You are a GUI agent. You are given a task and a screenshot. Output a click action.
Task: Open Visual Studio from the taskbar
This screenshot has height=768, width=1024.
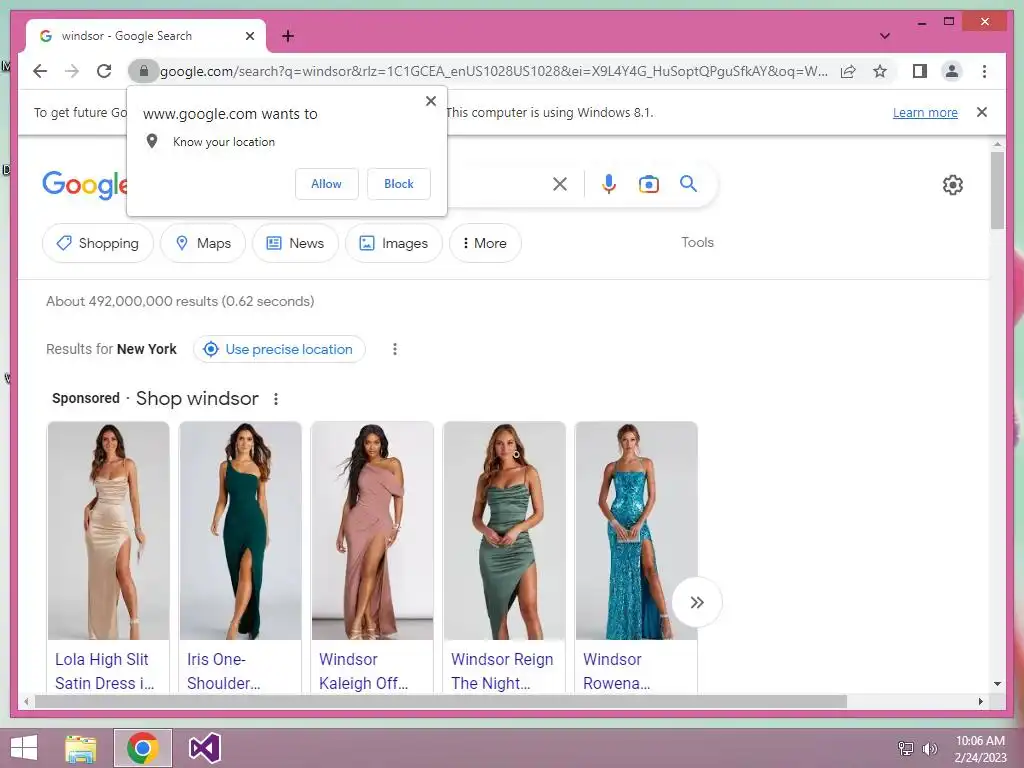[x=204, y=748]
